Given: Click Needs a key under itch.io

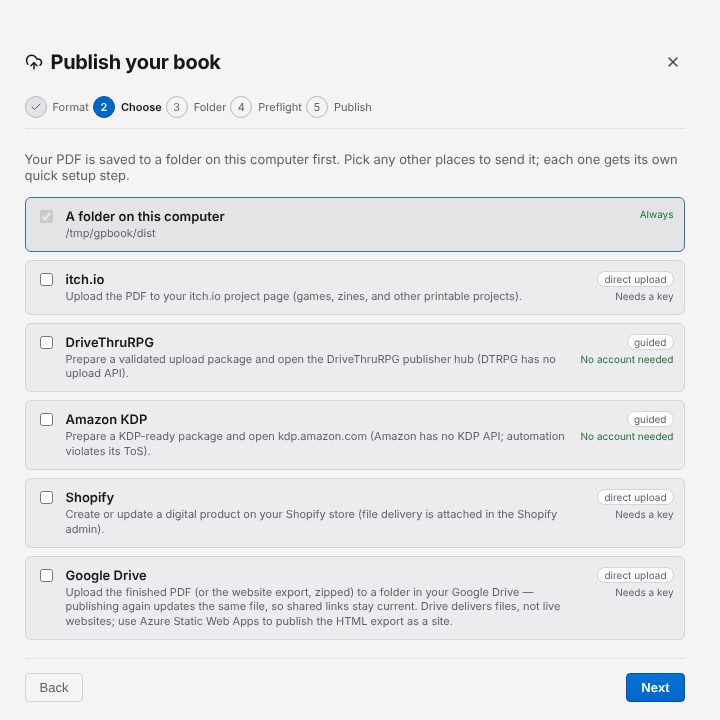Looking at the screenshot, I should click(x=644, y=297).
